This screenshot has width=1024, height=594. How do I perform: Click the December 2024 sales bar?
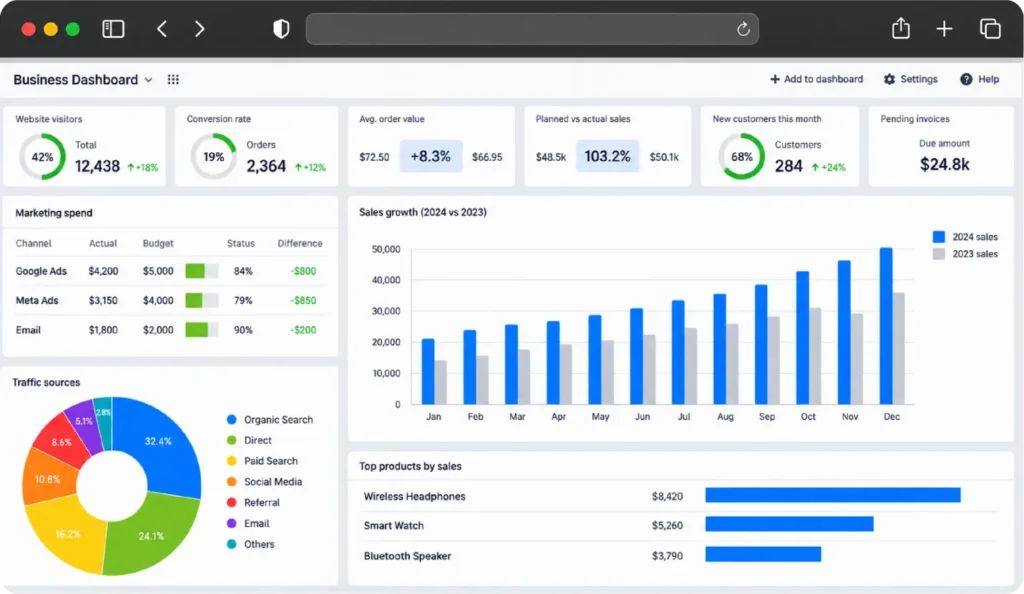(x=886, y=326)
